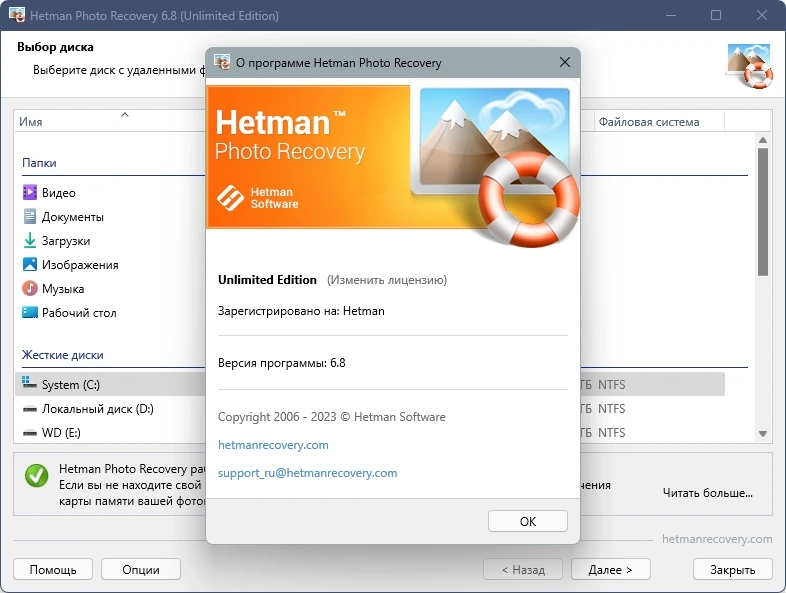Click the Музыка note icon
This screenshot has width=786, height=593.
coord(30,289)
